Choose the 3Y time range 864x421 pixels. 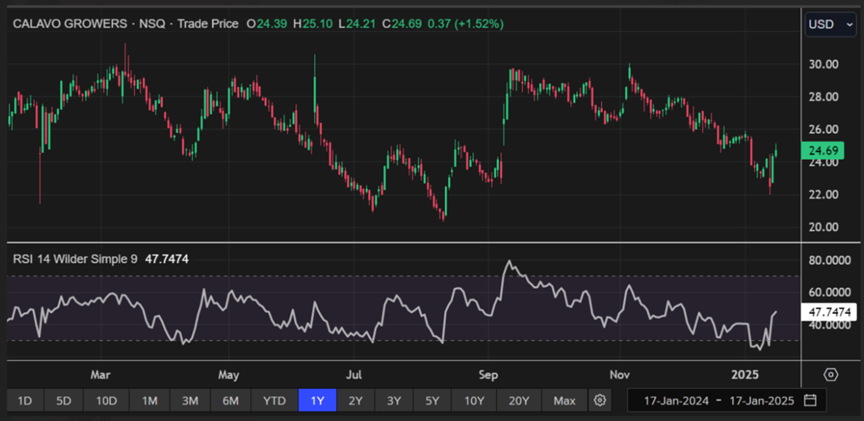pos(393,401)
